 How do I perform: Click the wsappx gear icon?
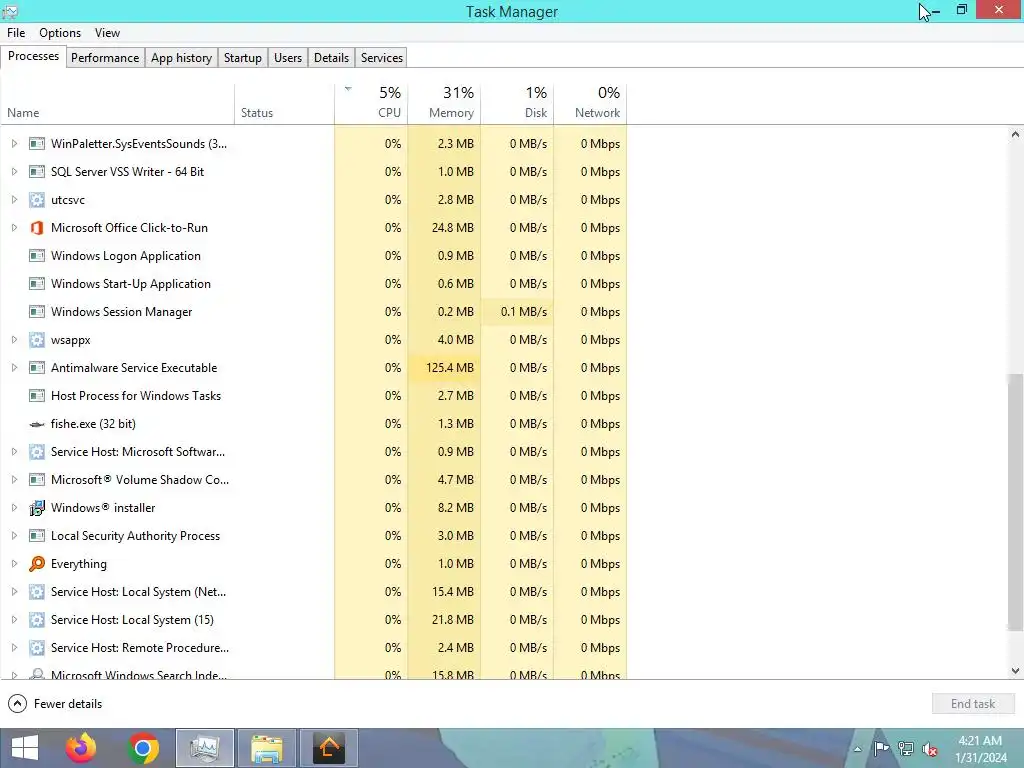point(37,340)
